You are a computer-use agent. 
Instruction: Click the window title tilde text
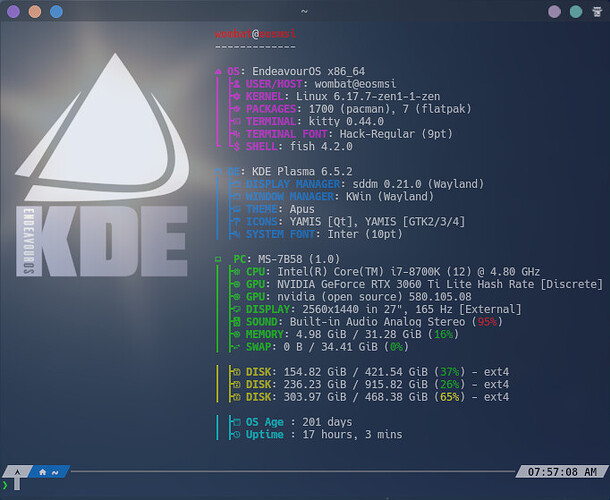coord(304,12)
